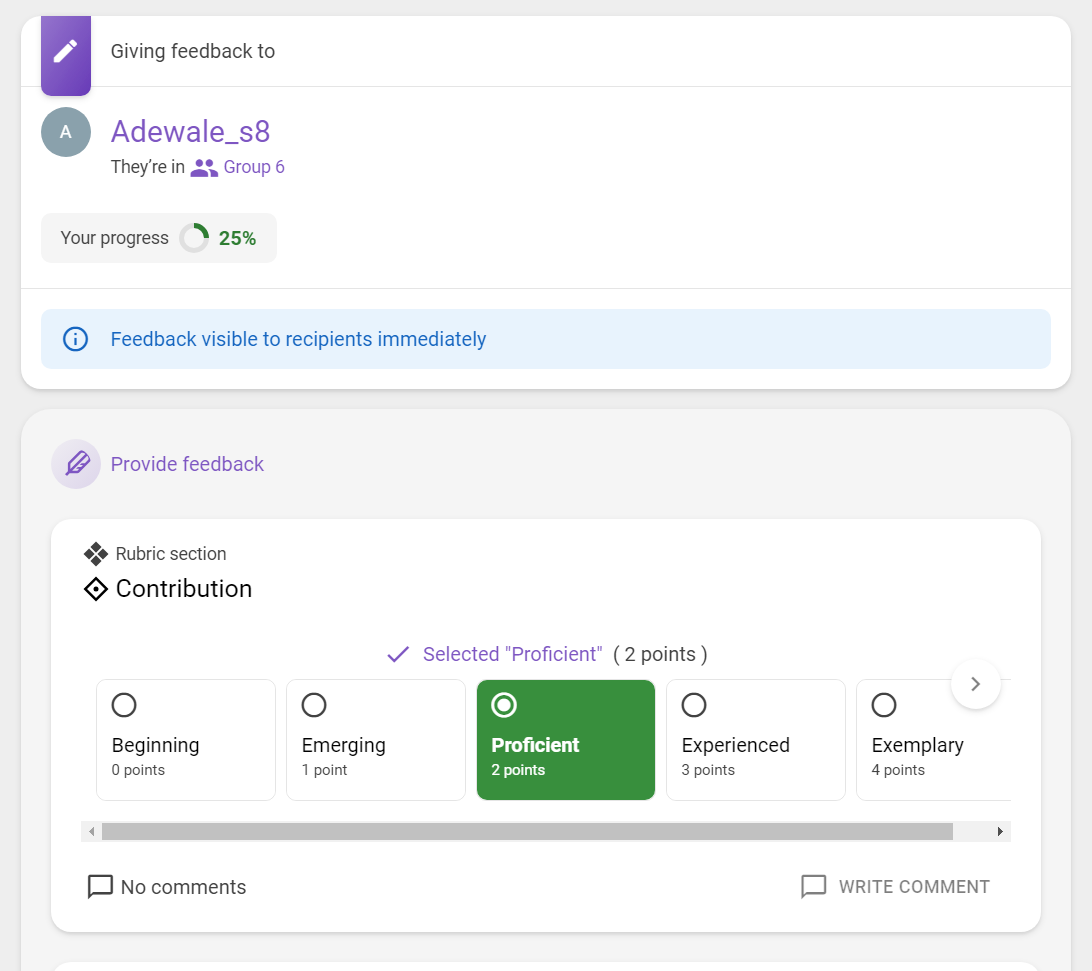Click the Feedback visible to recipients immediately text
The height and width of the screenshot is (971, 1092).
(x=298, y=339)
